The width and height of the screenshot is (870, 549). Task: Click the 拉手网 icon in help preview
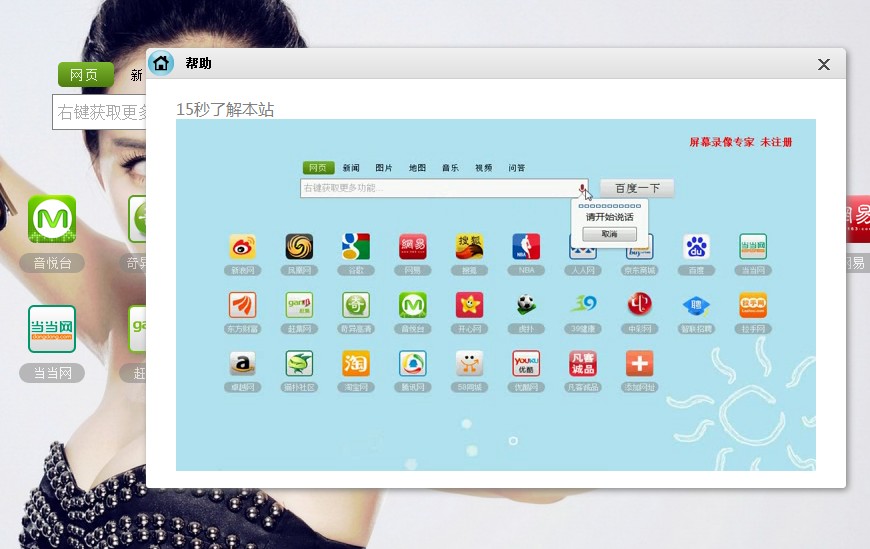[753, 305]
